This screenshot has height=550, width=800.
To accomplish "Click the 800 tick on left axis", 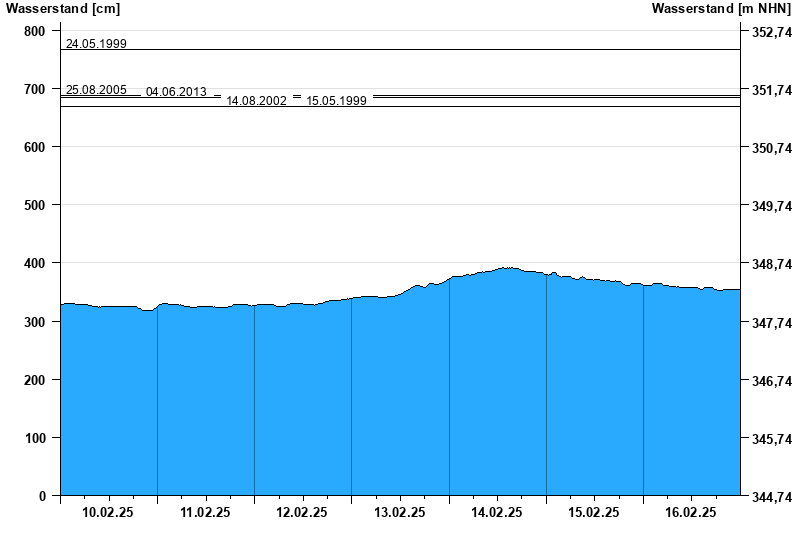I will (35, 31).
